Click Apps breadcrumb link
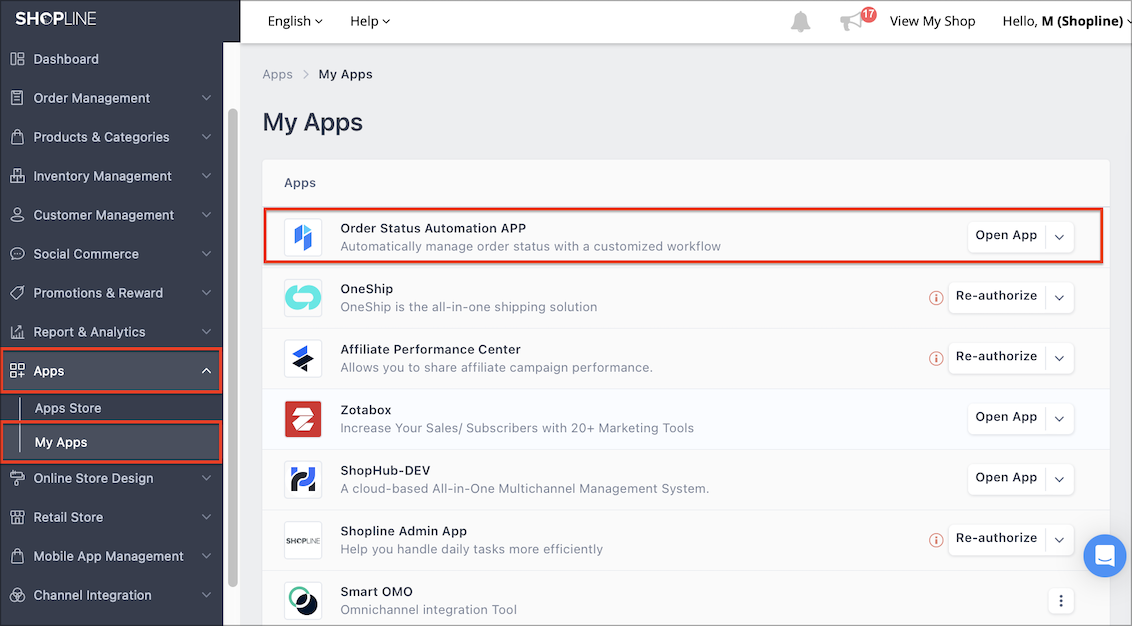This screenshot has height=626, width=1132. click(277, 74)
